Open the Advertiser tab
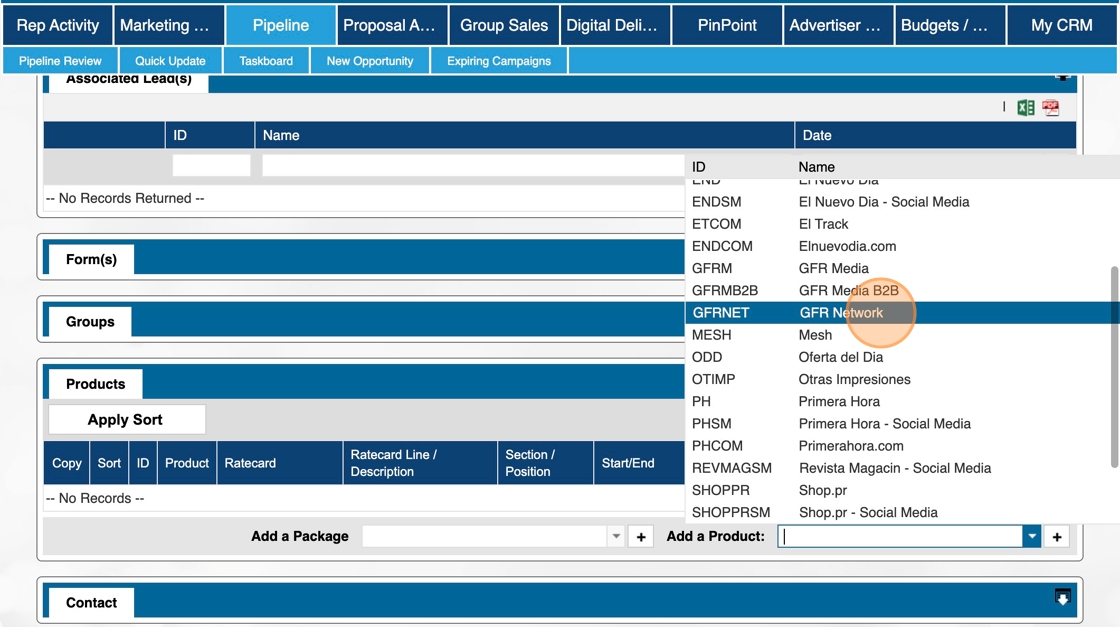 839,25
